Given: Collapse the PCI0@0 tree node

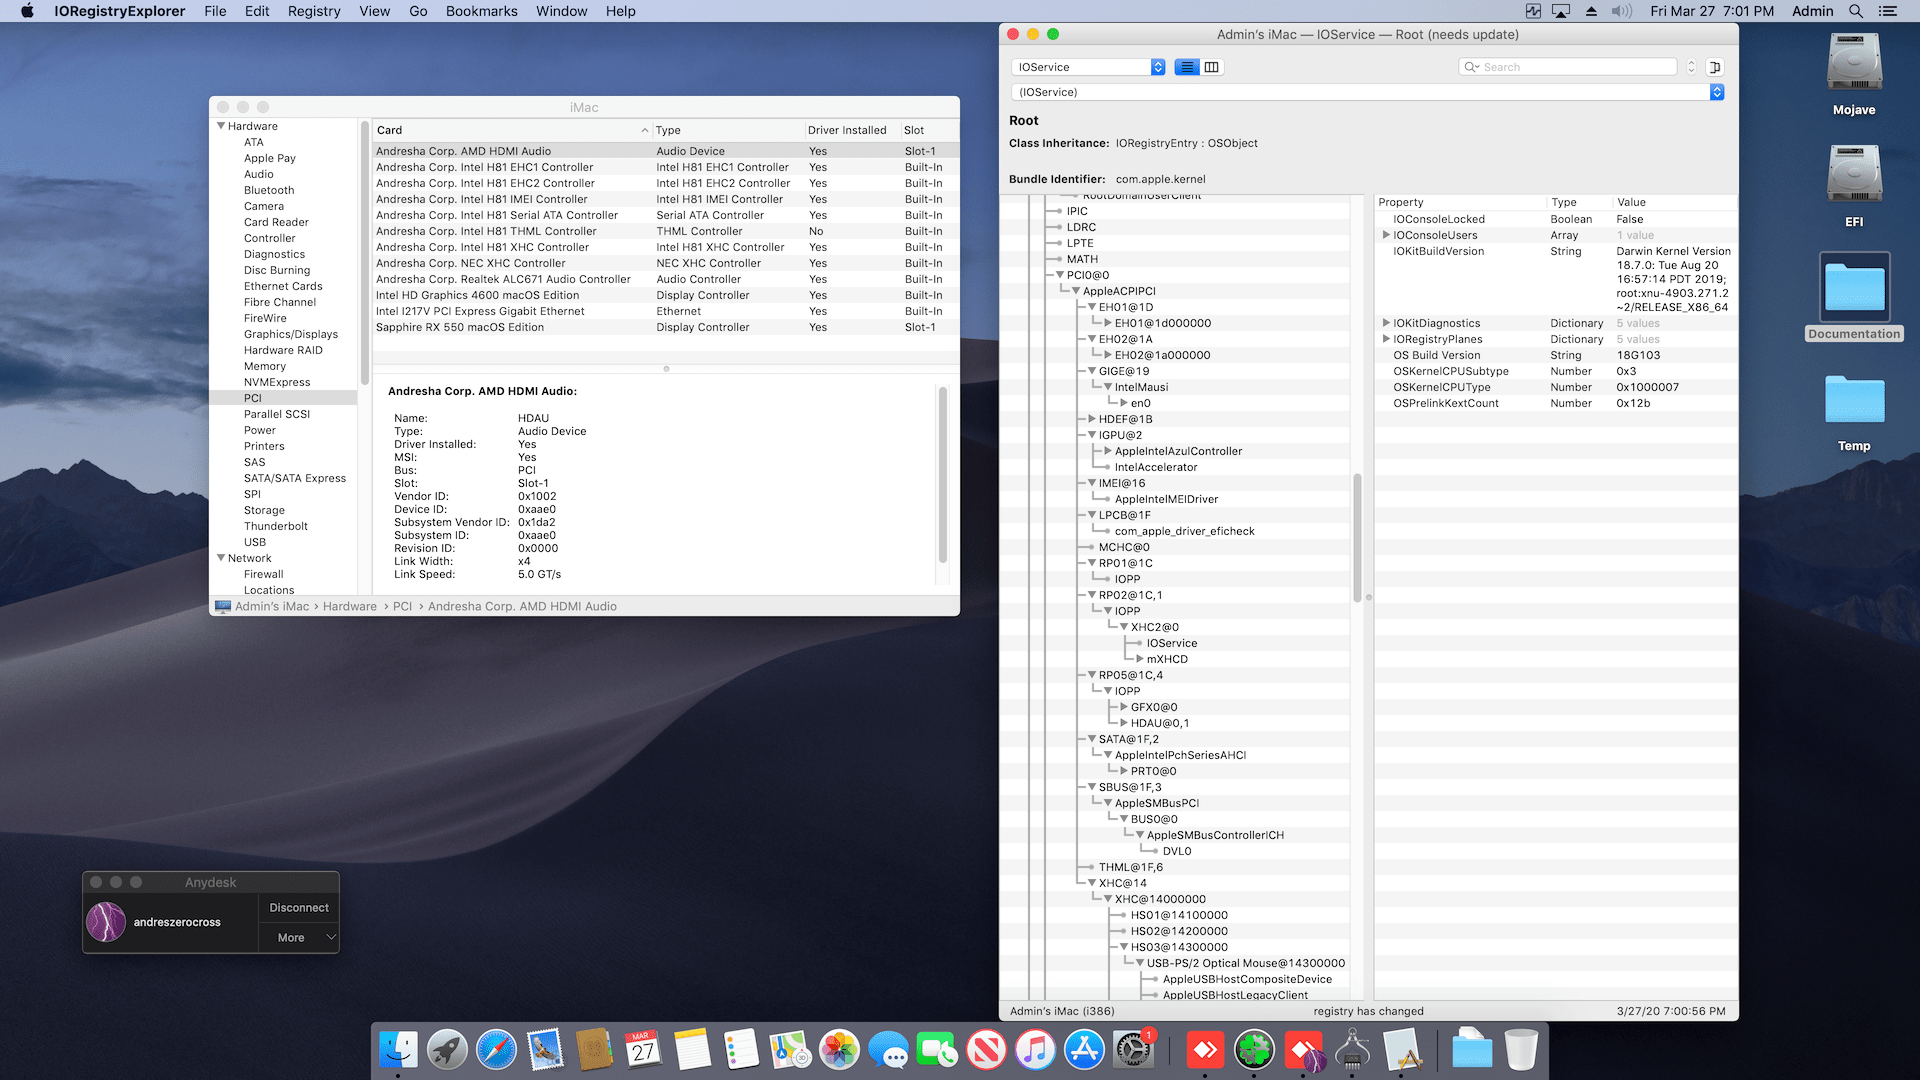Looking at the screenshot, I should (x=1060, y=275).
